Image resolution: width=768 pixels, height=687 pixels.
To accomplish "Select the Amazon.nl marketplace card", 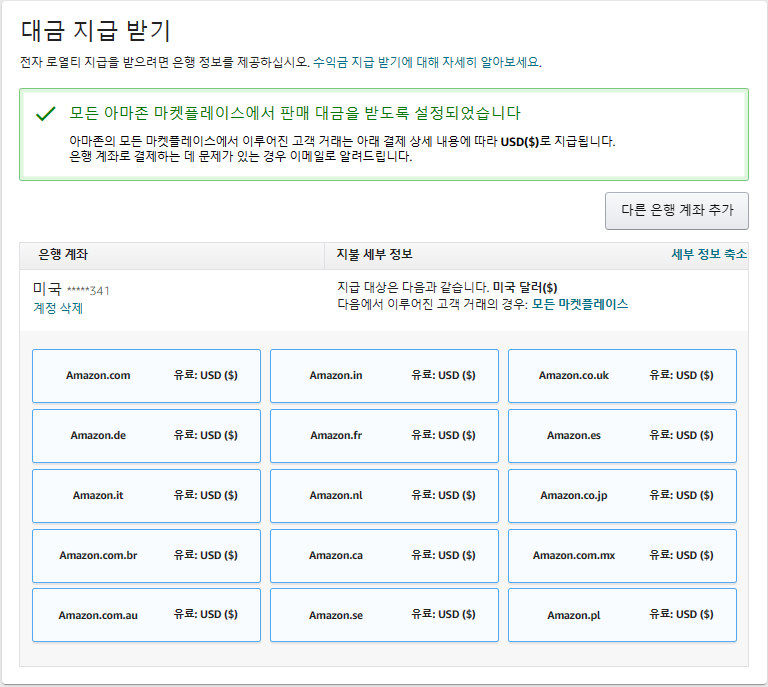I will 384,496.
